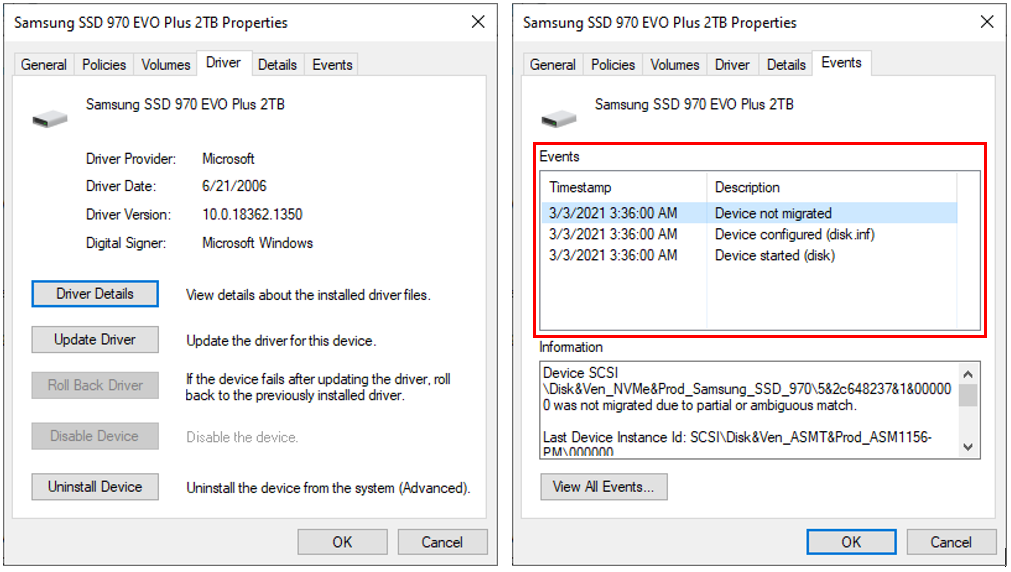Click the Timestamp column header

[x=623, y=187]
